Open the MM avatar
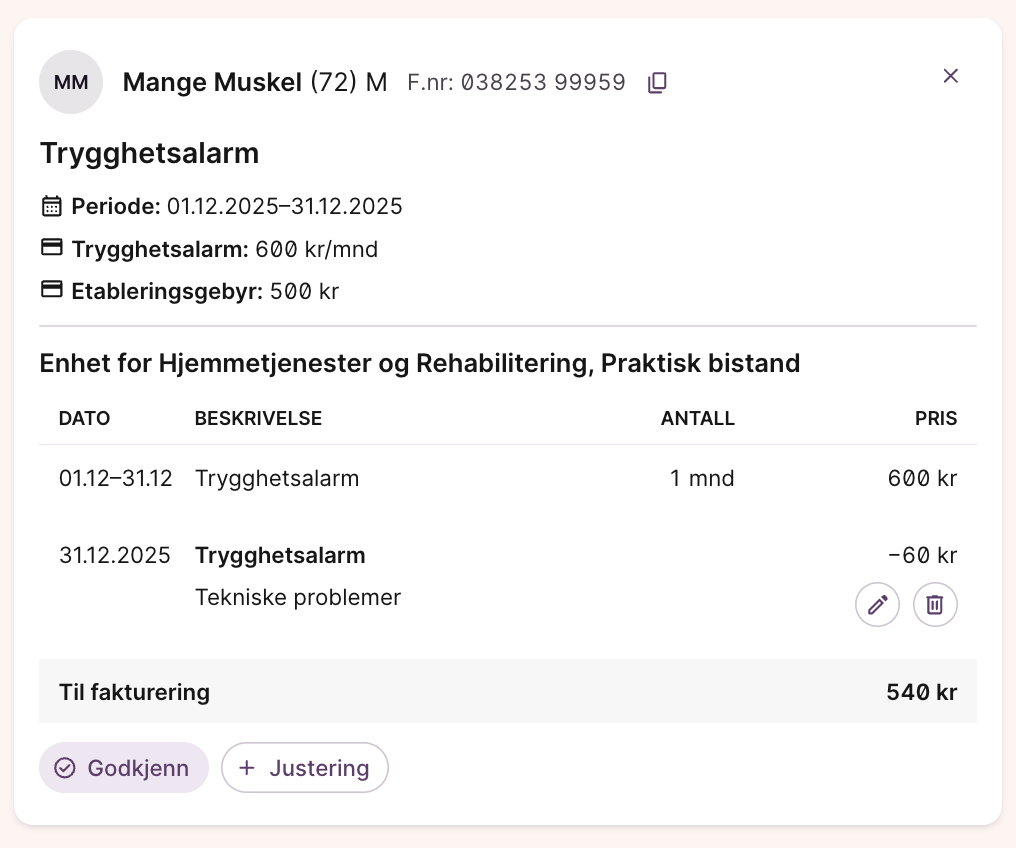The width and height of the screenshot is (1016, 848). (x=71, y=82)
